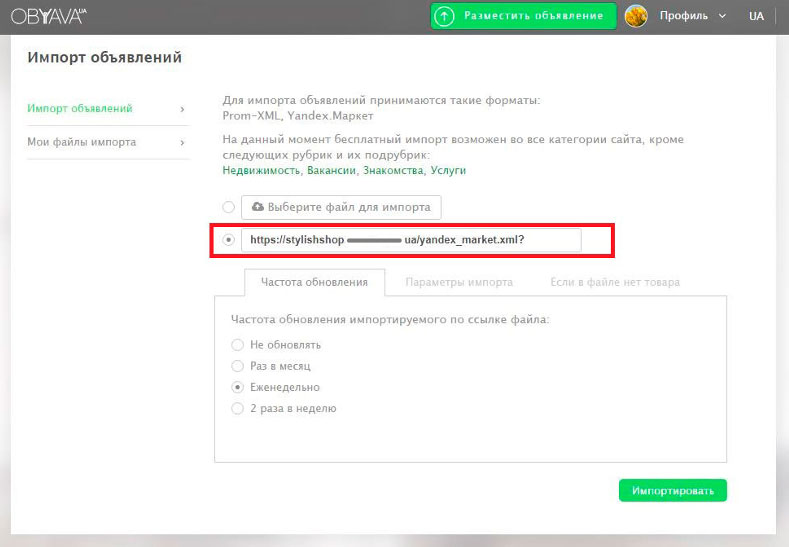Choose '2 раза в неделю' option
This screenshot has width=789, height=547.
click(237, 408)
